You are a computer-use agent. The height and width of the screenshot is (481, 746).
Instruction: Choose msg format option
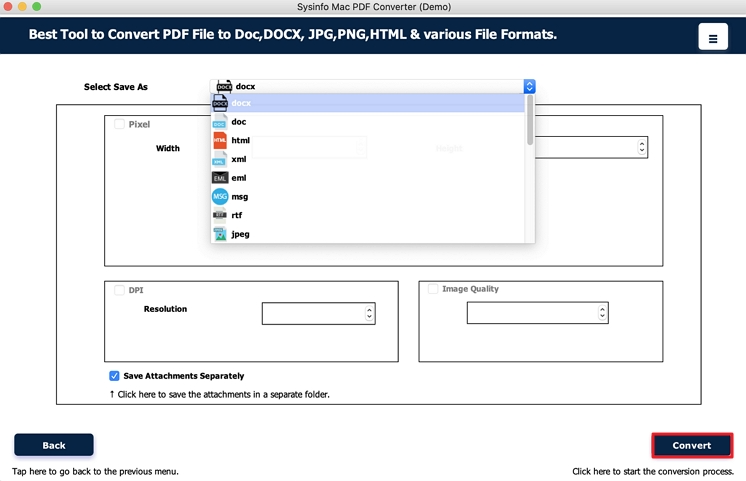point(368,196)
